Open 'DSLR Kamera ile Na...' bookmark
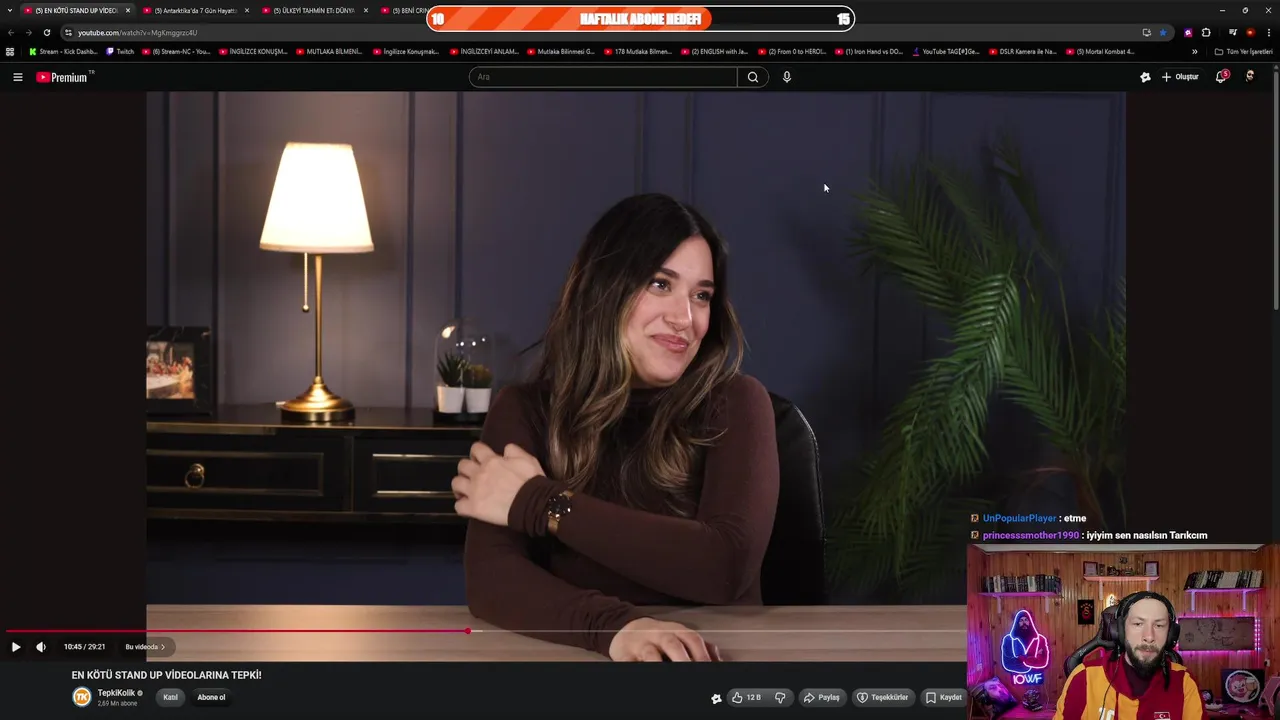The width and height of the screenshot is (1280, 720). click(x=1023, y=51)
